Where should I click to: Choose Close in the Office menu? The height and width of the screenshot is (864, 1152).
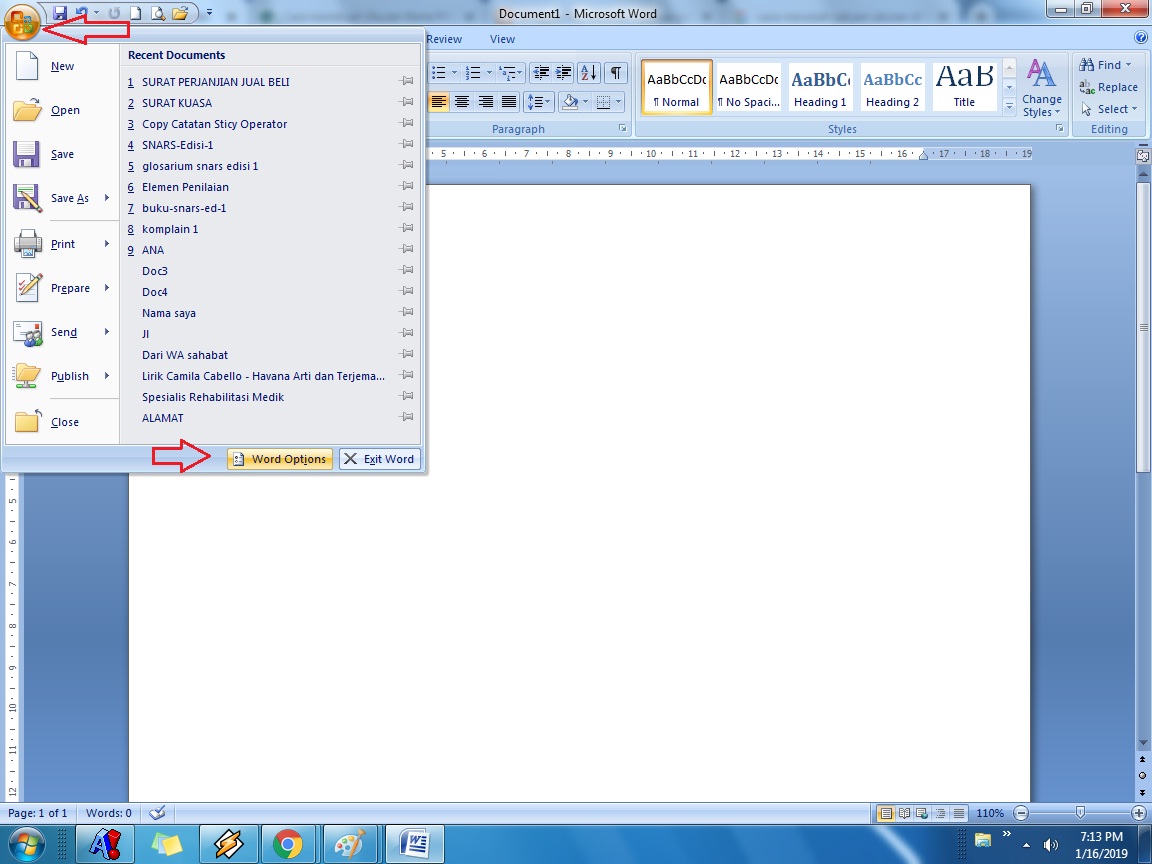(x=62, y=422)
